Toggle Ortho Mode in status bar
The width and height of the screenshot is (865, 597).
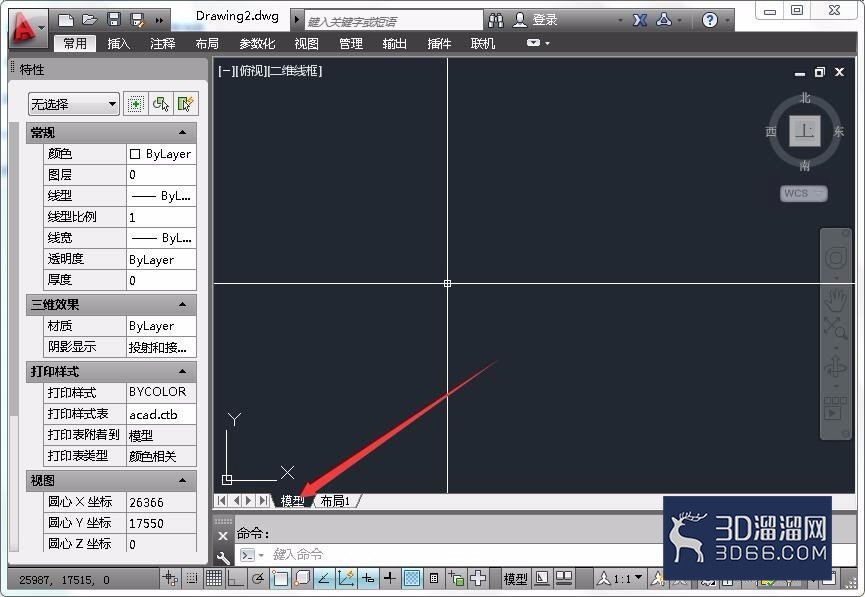236,579
